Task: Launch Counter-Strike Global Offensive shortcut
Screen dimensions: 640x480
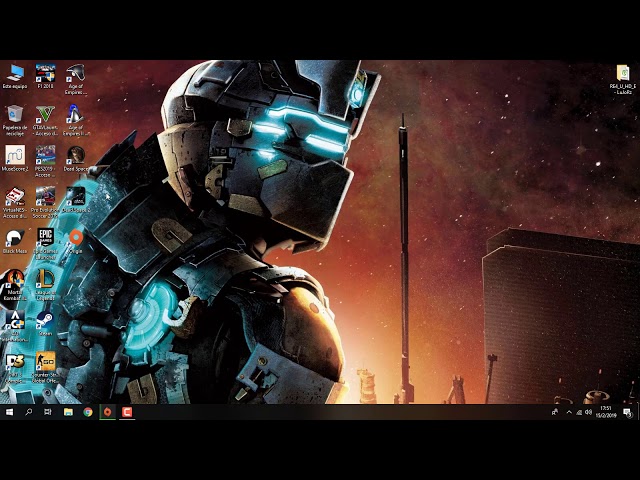Action: click(45, 367)
